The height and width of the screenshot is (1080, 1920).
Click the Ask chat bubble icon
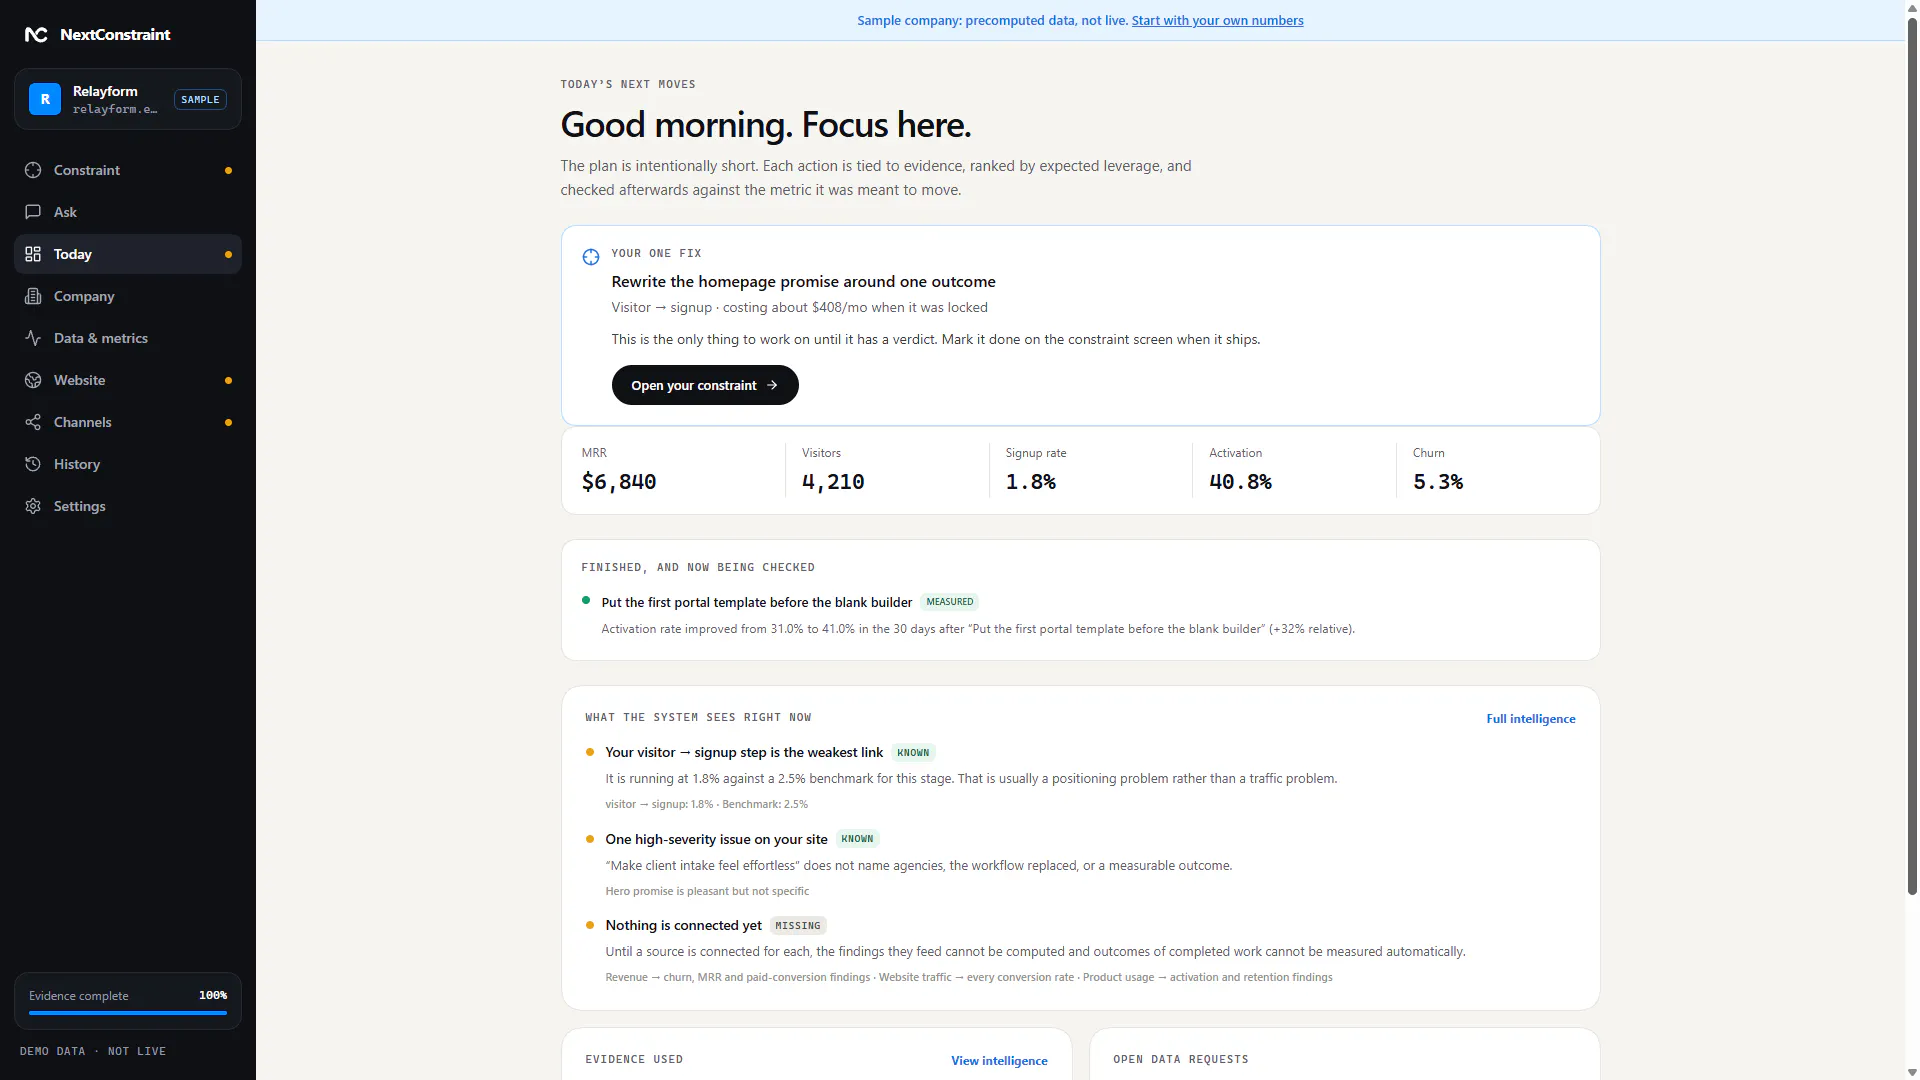33,212
